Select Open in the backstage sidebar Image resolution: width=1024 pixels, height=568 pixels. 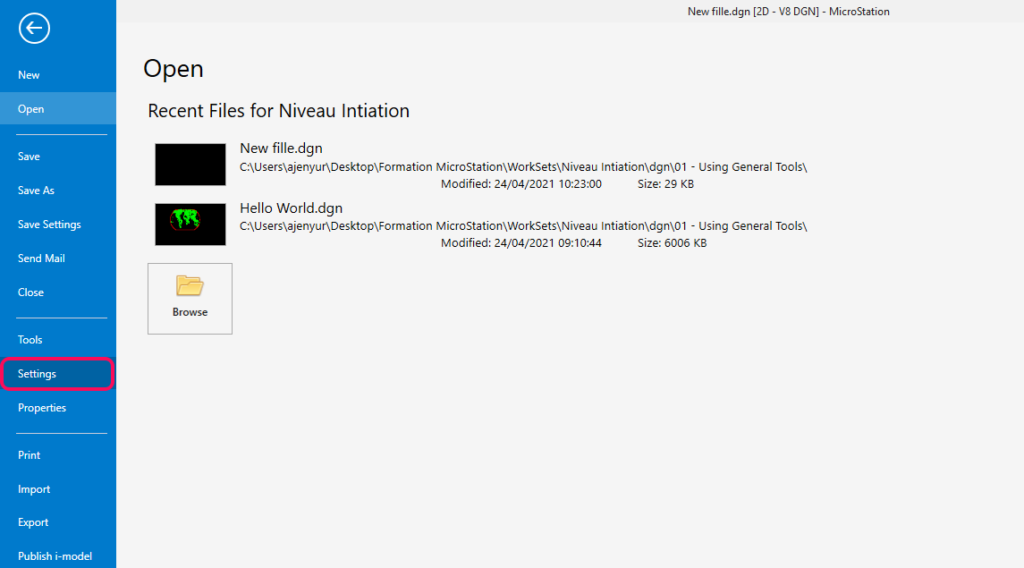pyautogui.click(x=58, y=109)
